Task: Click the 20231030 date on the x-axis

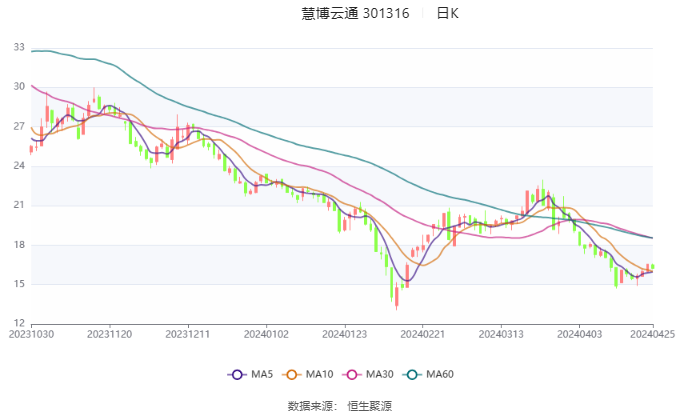Action: (x=32, y=333)
